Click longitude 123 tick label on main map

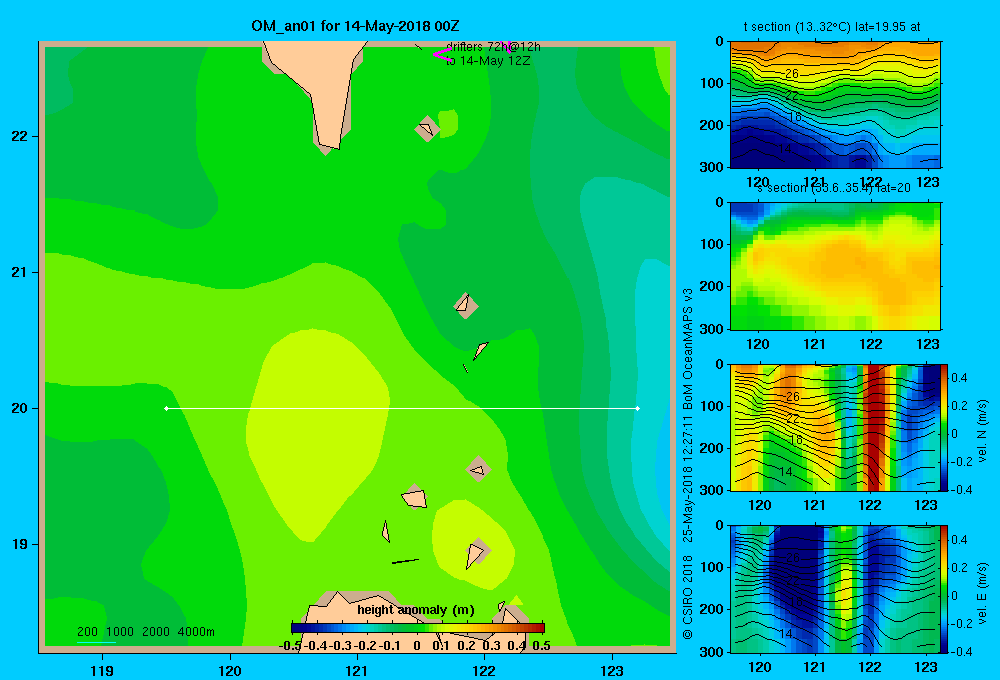612,670
